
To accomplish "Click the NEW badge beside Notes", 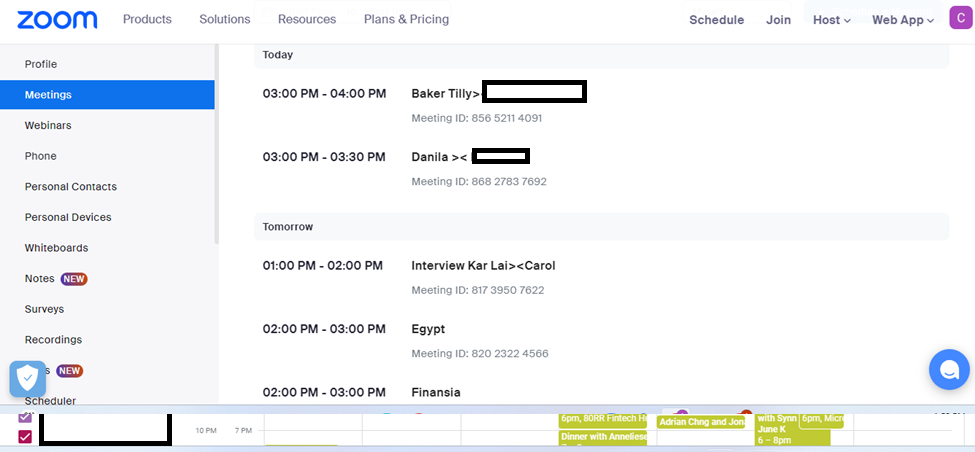I will (x=74, y=279).
